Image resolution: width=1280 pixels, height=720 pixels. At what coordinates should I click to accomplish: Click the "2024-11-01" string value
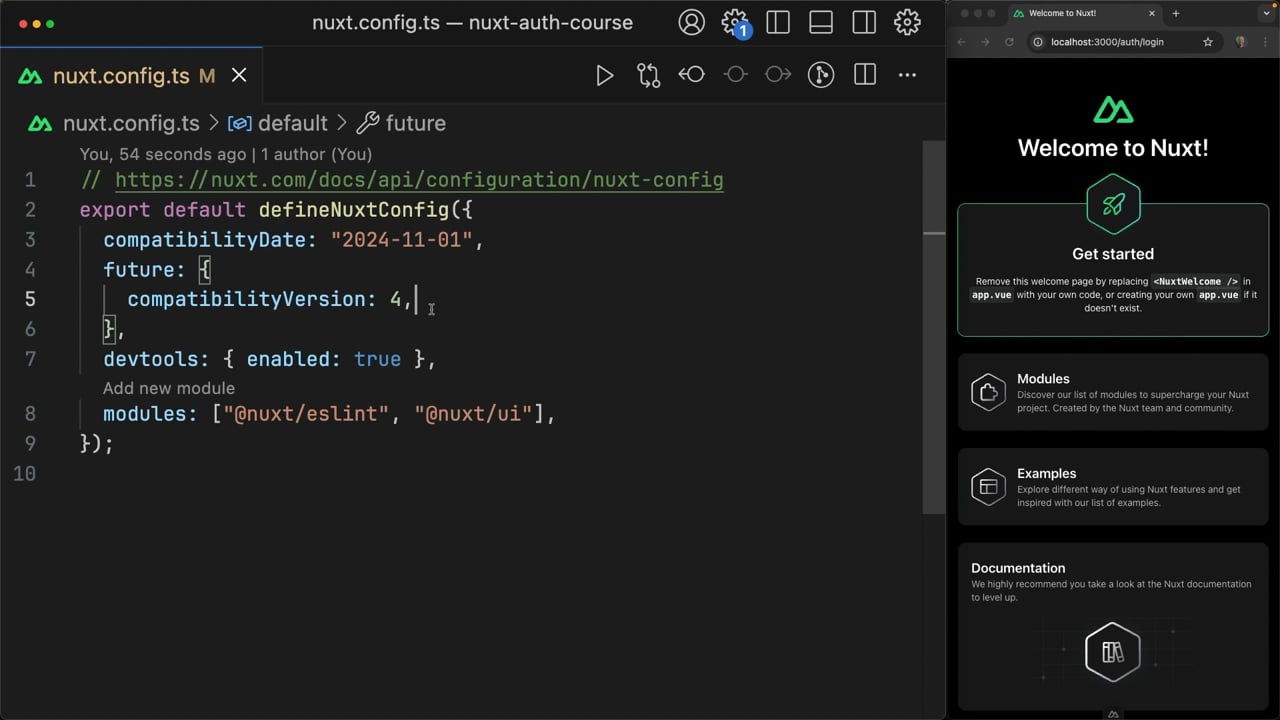[x=401, y=240]
